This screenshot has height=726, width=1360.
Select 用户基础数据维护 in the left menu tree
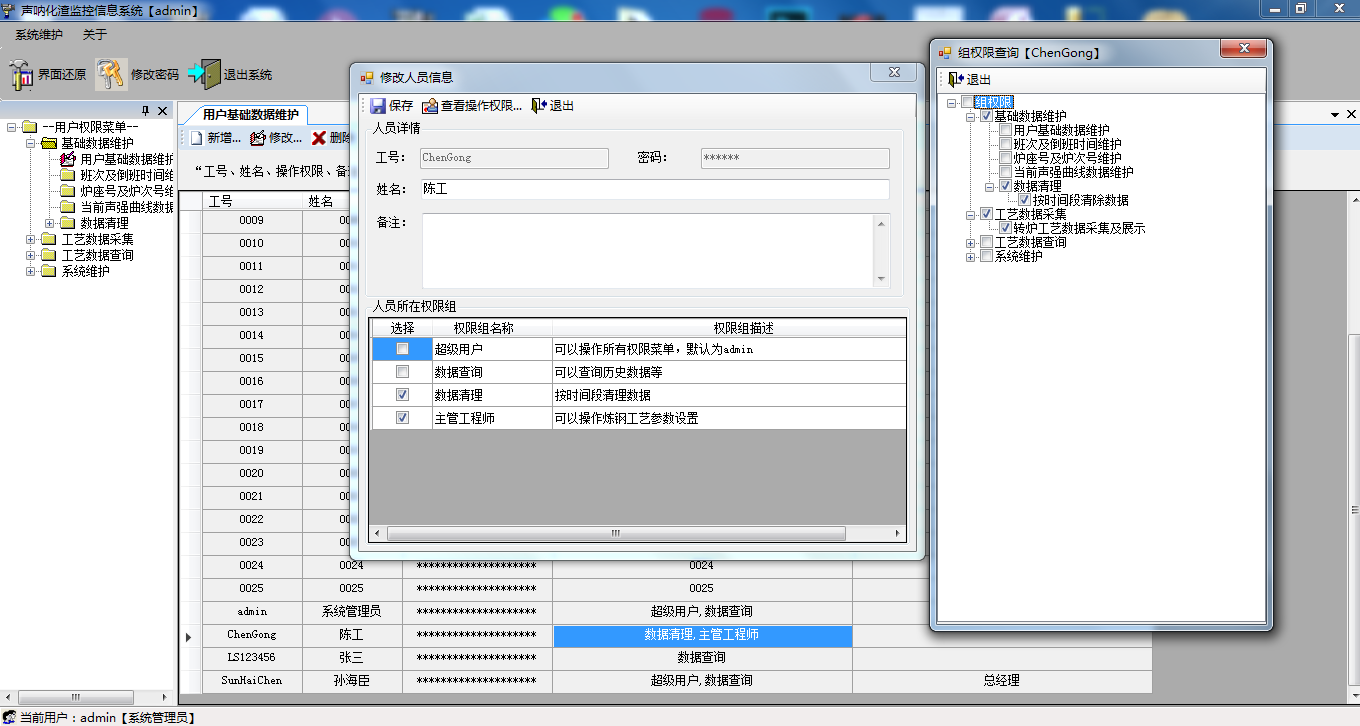coord(126,159)
